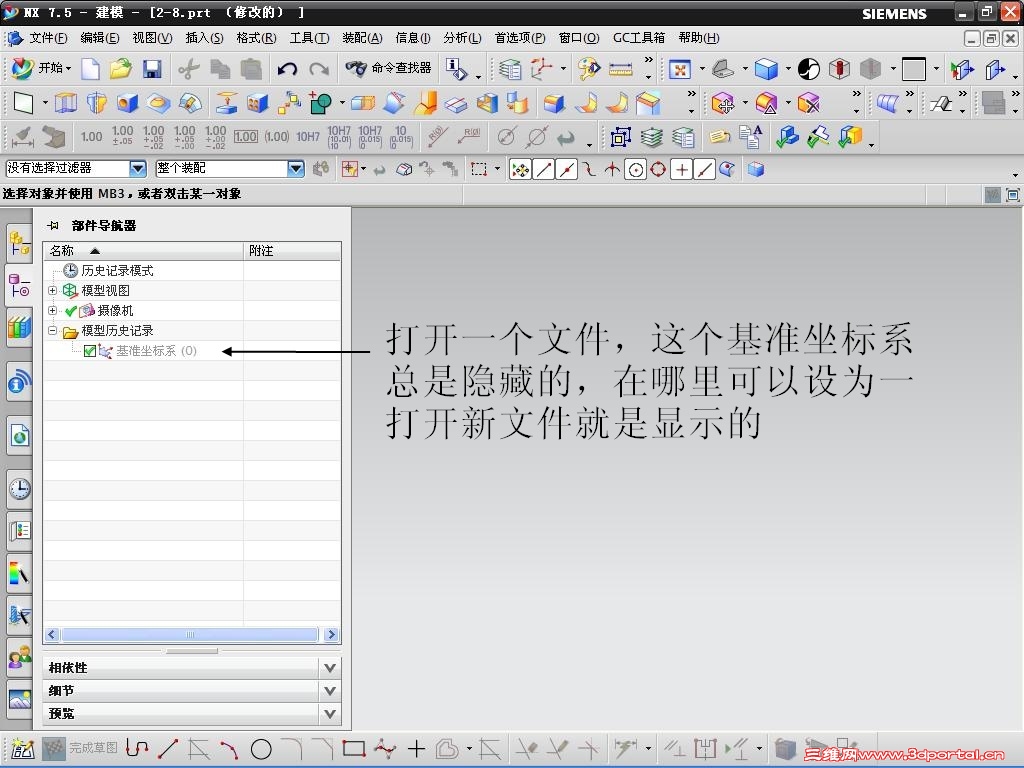Click the New file icon
Viewport: 1024px width, 768px height.
coord(90,68)
